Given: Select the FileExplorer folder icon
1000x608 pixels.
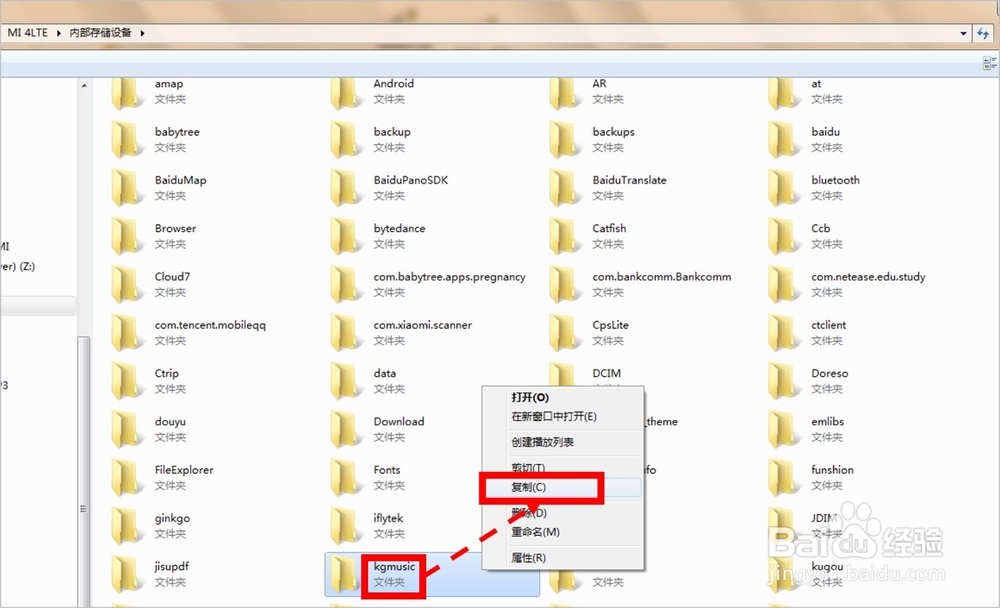Looking at the screenshot, I should 126,478.
